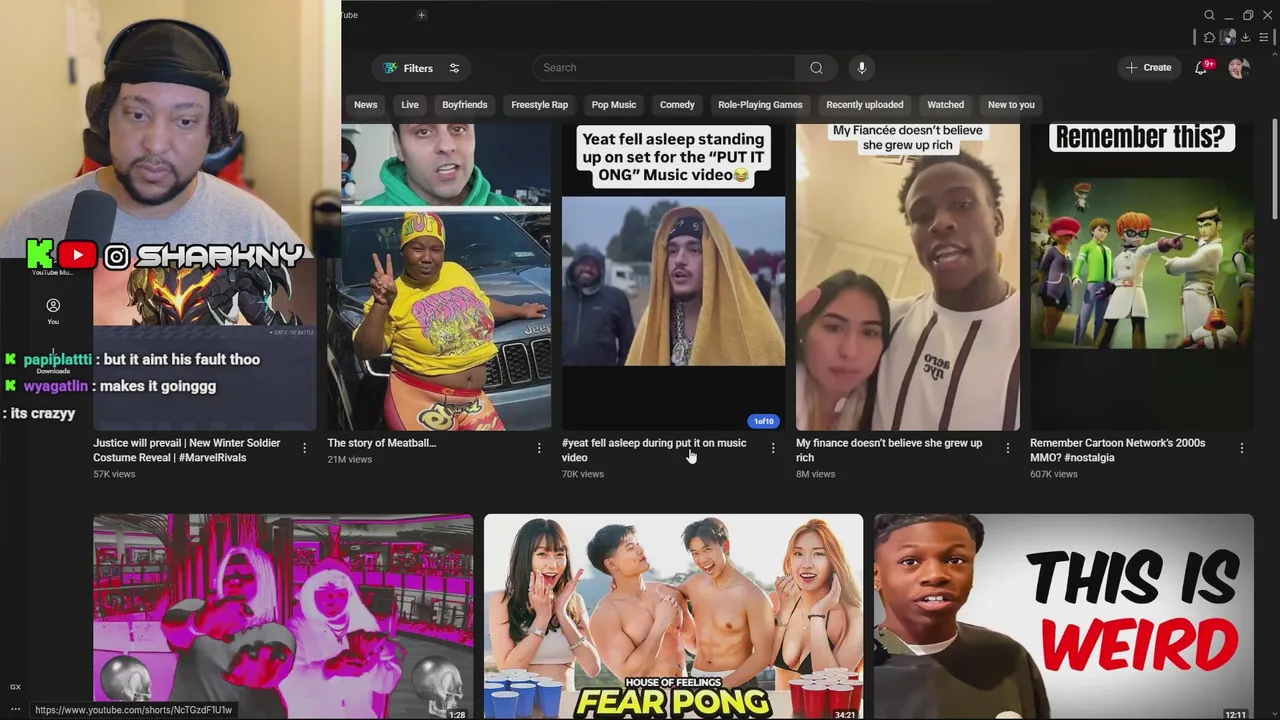Viewport: 1280px width, 720px height.
Task: Select the News chip
Action: point(366,105)
